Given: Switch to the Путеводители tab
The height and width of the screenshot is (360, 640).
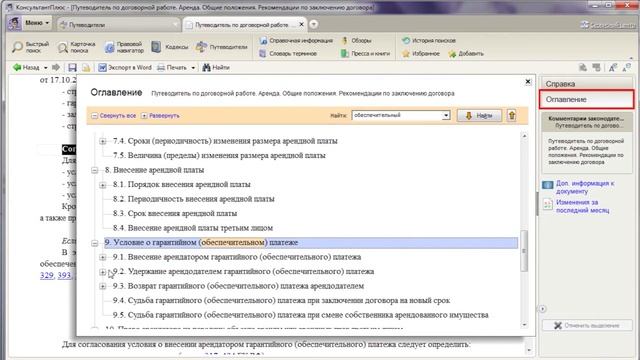Looking at the screenshot, I should click(x=118, y=24).
